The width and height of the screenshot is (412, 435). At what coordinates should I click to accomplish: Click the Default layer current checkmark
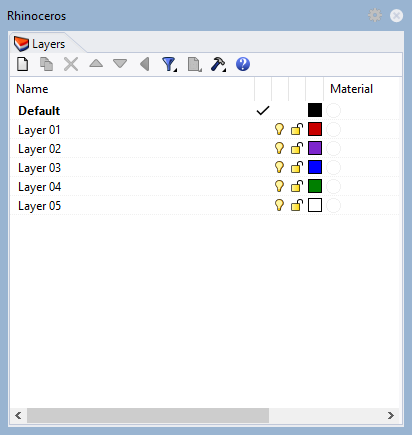coord(263,110)
